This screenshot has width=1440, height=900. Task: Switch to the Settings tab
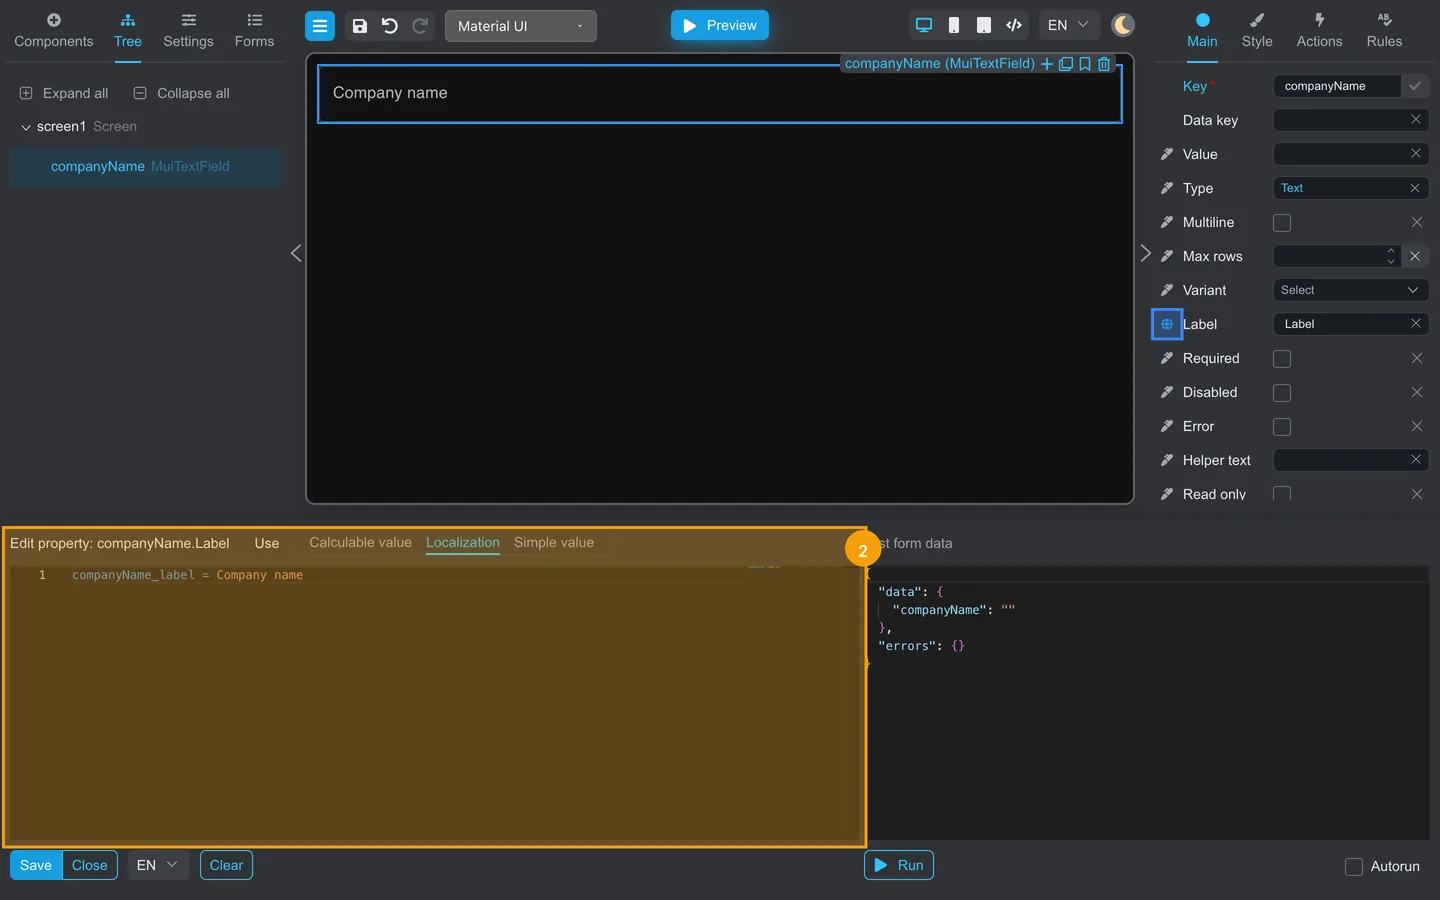(x=188, y=31)
